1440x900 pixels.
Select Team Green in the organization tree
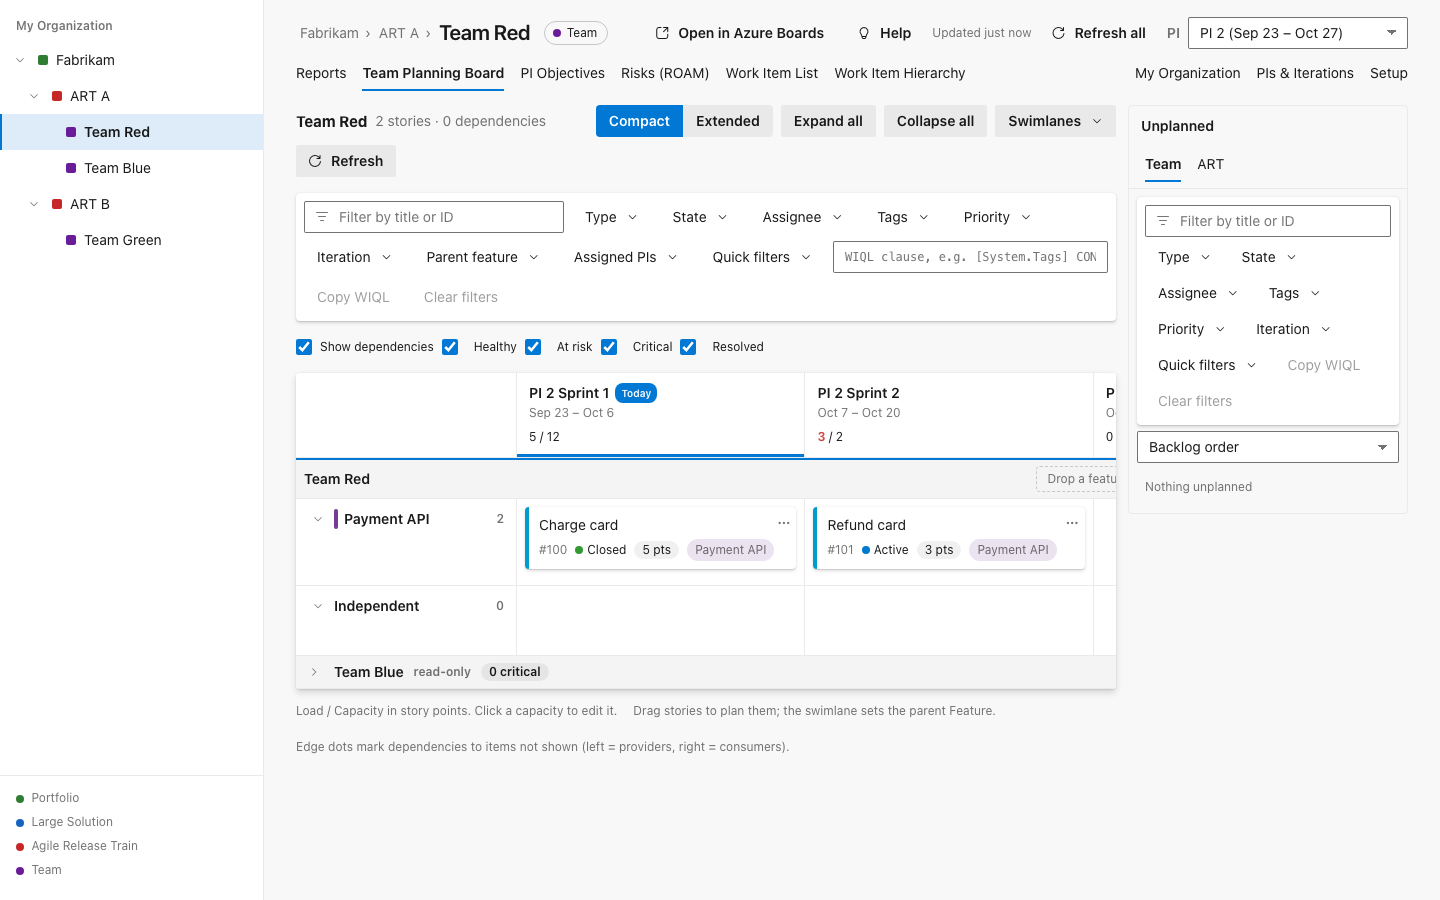click(x=132, y=240)
